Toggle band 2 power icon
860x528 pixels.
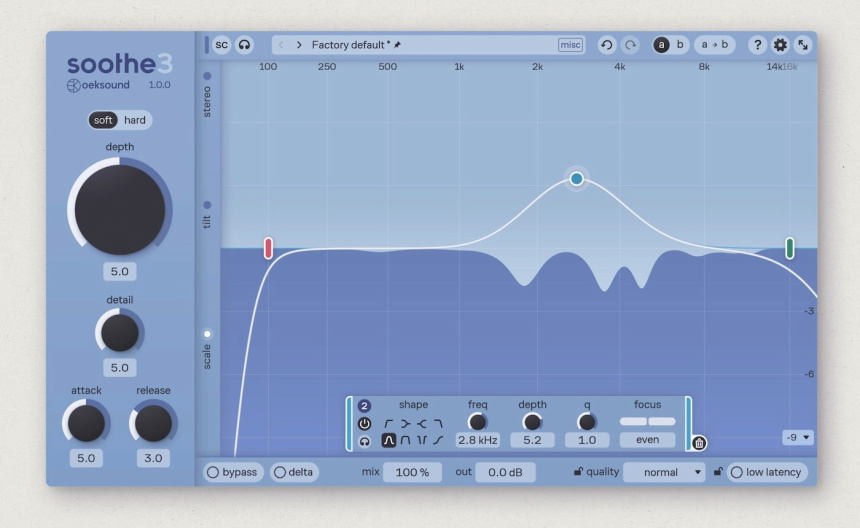click(364, 423)
